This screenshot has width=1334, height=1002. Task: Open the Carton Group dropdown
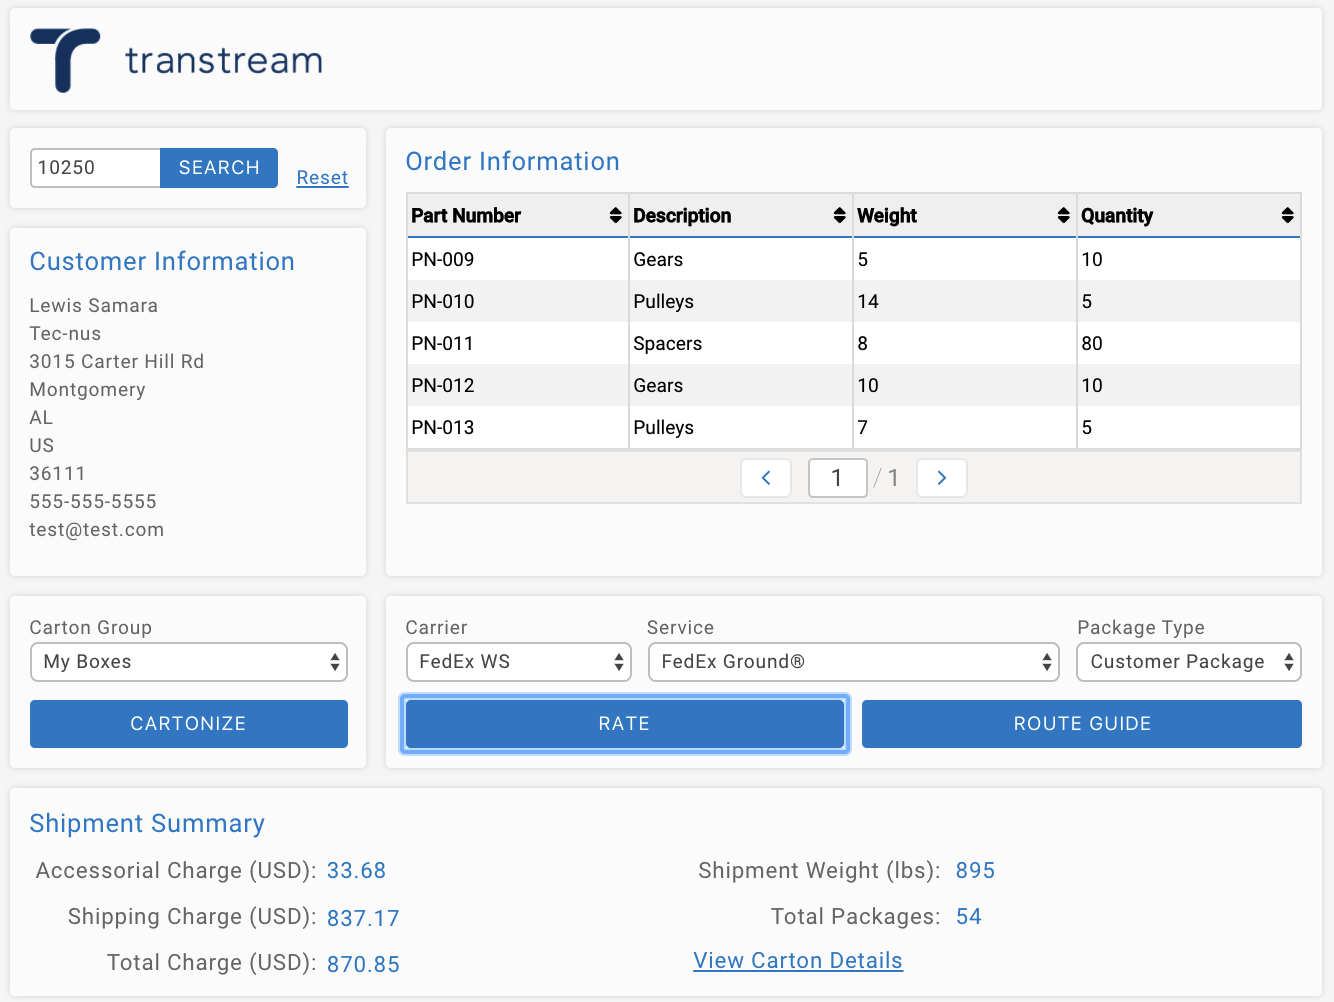[188, 661]
